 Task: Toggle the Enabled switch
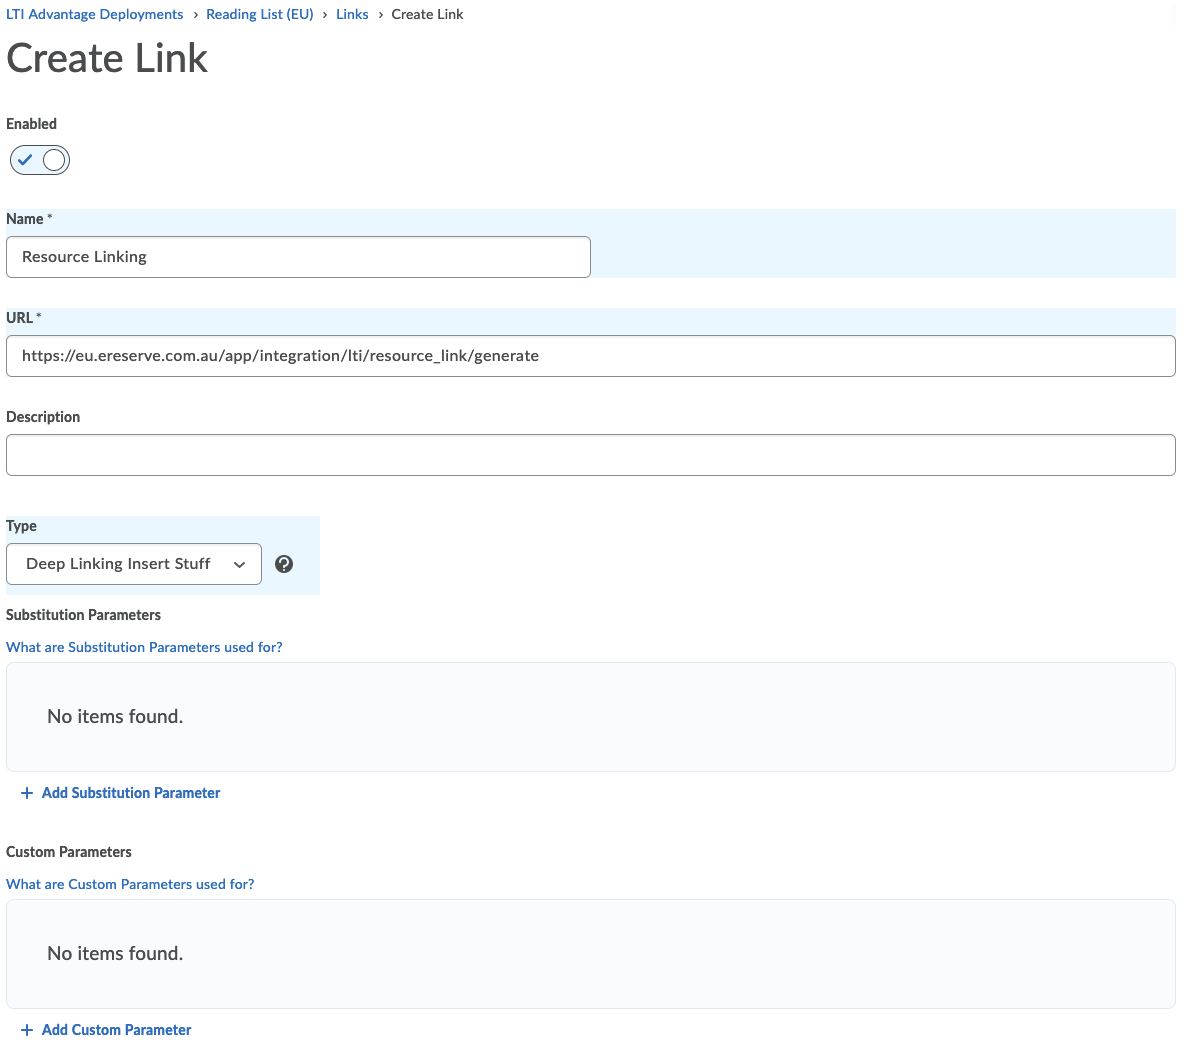40,160
